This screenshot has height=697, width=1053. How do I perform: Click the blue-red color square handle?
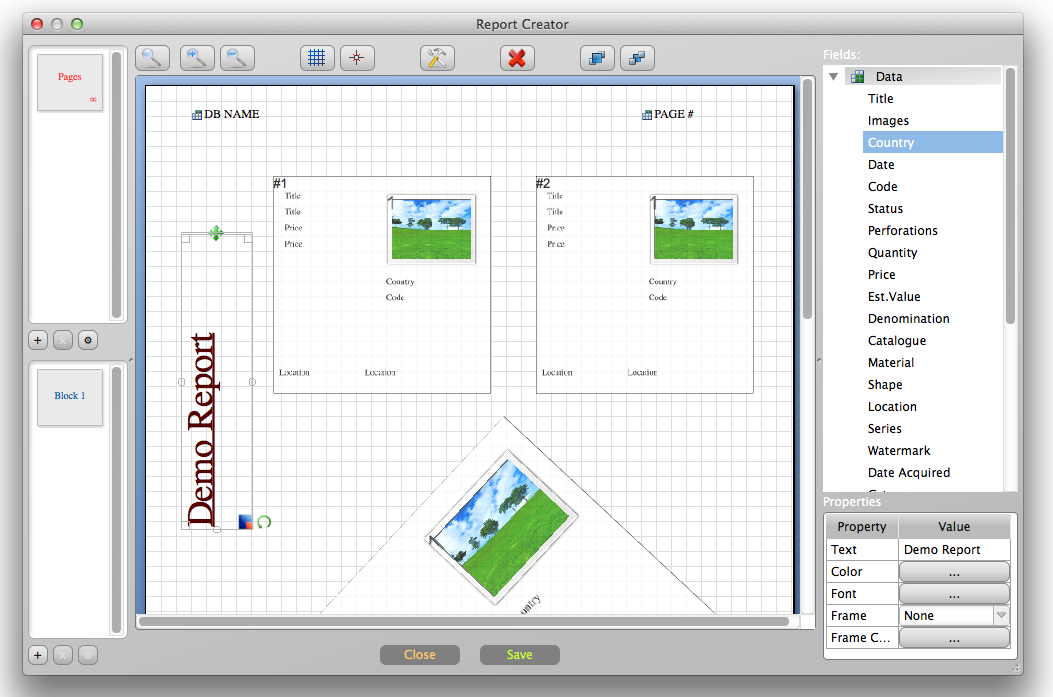pyautogui.click(x=246, y=522)
